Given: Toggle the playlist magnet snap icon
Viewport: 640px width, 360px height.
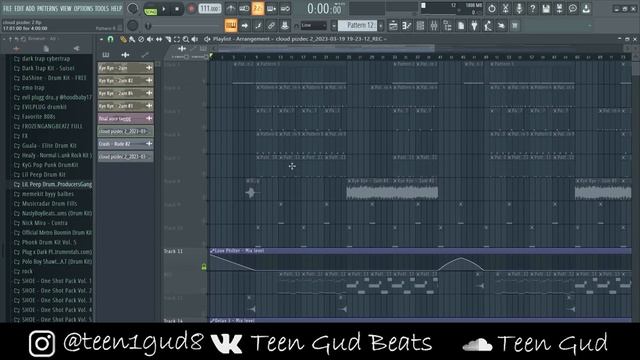Looking at the screenshot, I should (111, 39).
